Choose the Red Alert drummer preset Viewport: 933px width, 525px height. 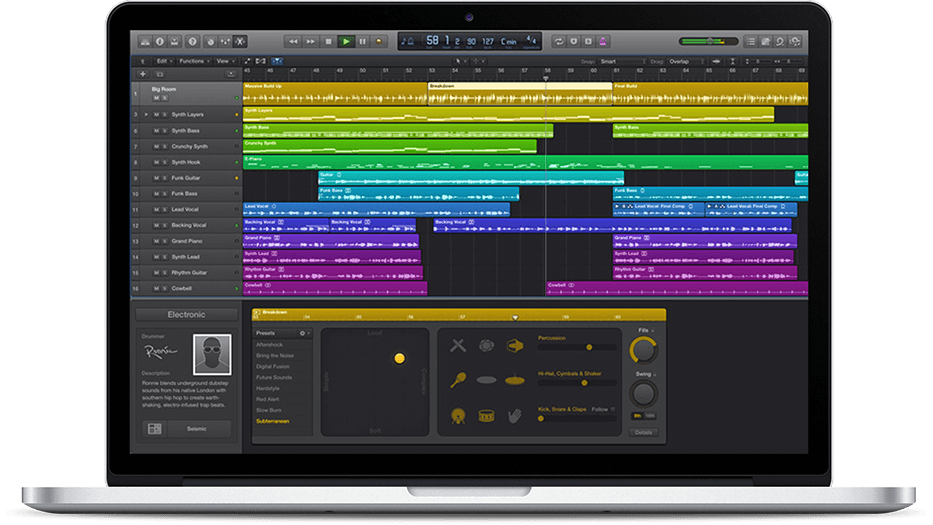(269, 397)
